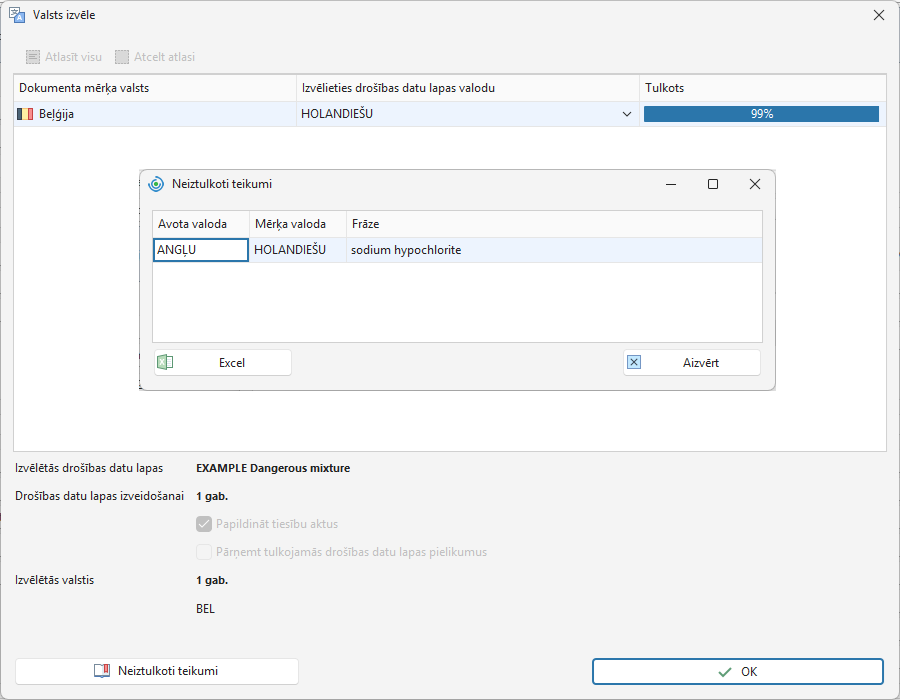Click the green checkmark on OK
Image resolution: width=900 pixels, height=700 pixels.
[x=725, y=672]
